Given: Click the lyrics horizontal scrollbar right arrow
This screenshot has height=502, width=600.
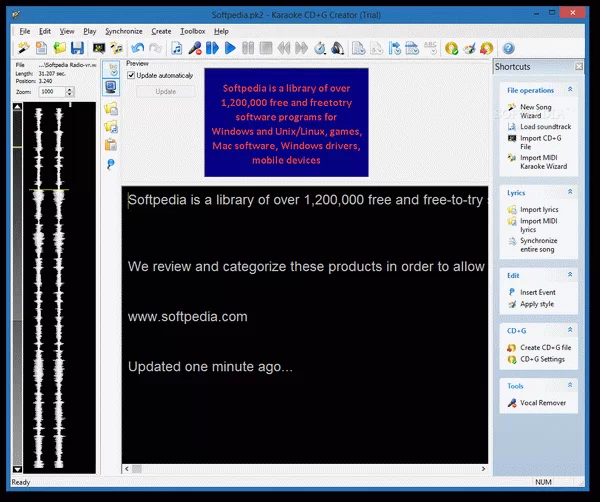Looking at the screenshot, I should tap(483, 469).
